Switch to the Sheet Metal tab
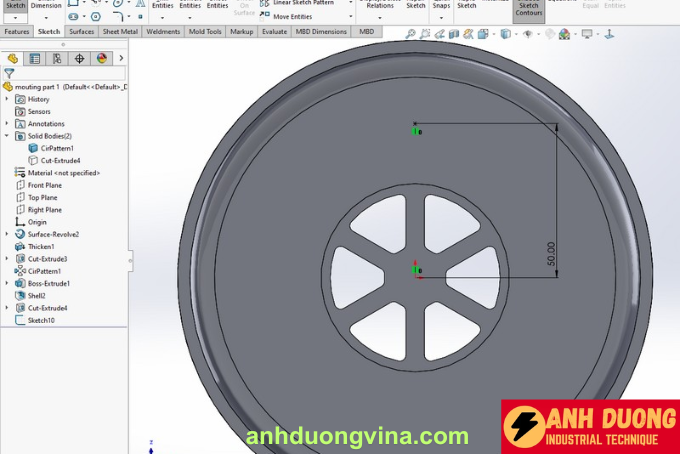 [x=121, y=32]
